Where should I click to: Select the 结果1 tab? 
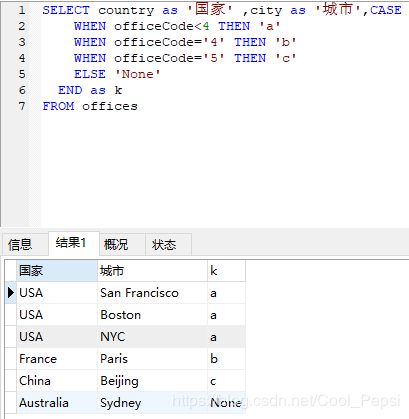click(x=74, y=243)
